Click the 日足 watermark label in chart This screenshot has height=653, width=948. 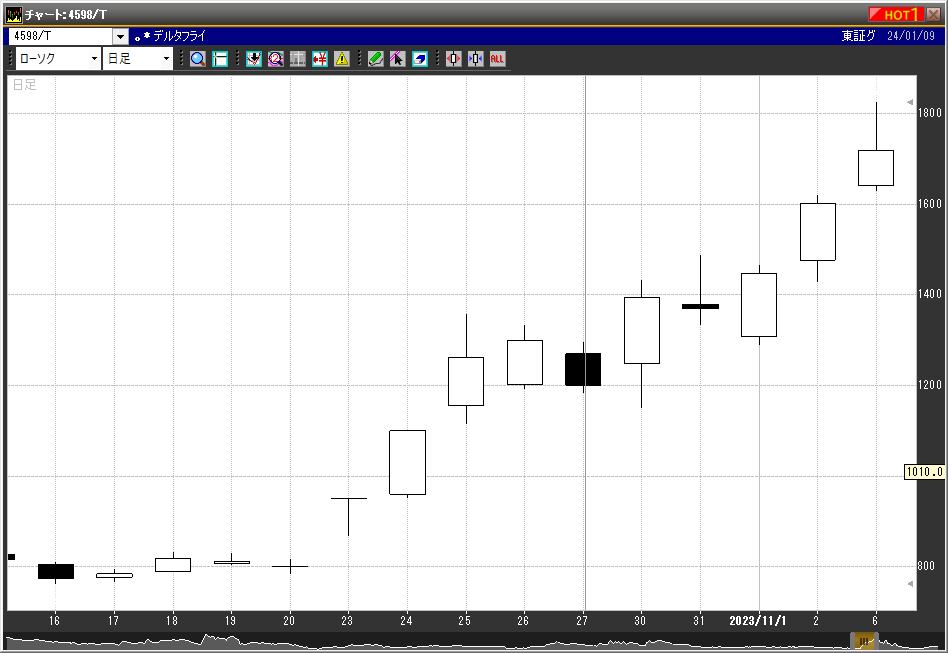tap(25, 85)
